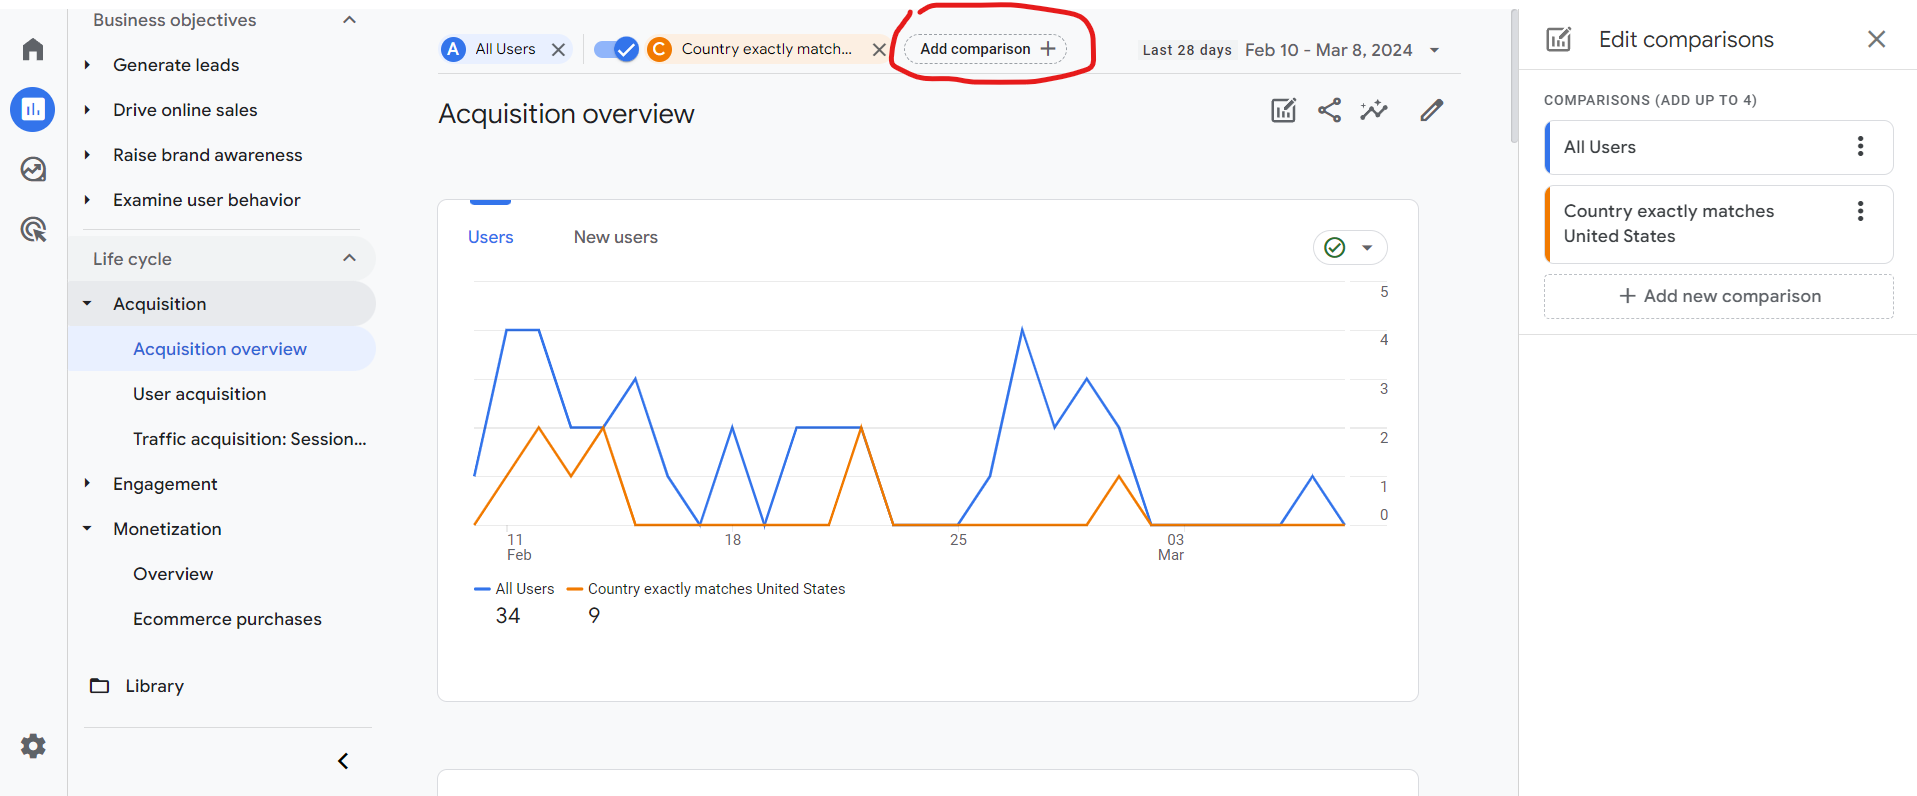Open the Home icon in left rail
Image resolution: width=1917 pixels, height=796 pixels.
coord(33,49)
